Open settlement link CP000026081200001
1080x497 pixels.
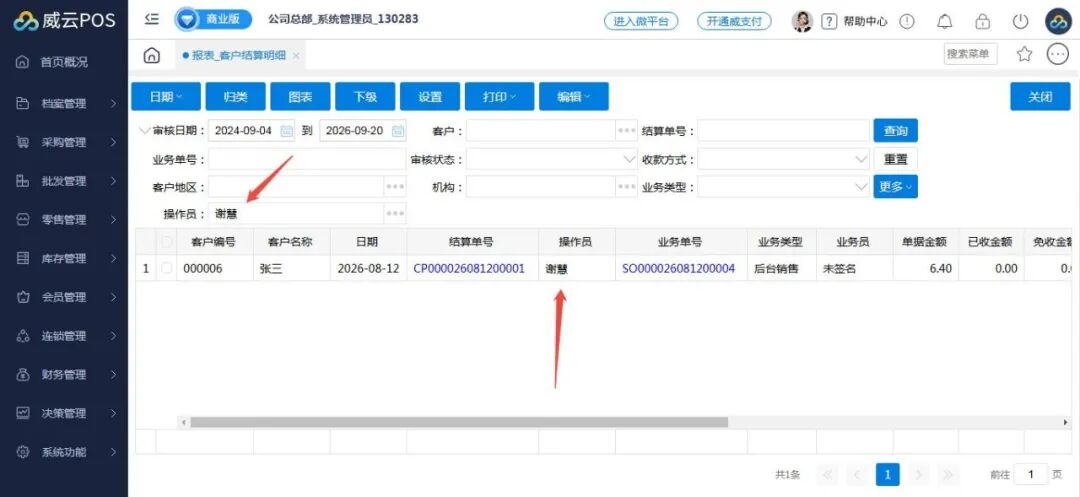pyautogui.click(x=469, y=269)
